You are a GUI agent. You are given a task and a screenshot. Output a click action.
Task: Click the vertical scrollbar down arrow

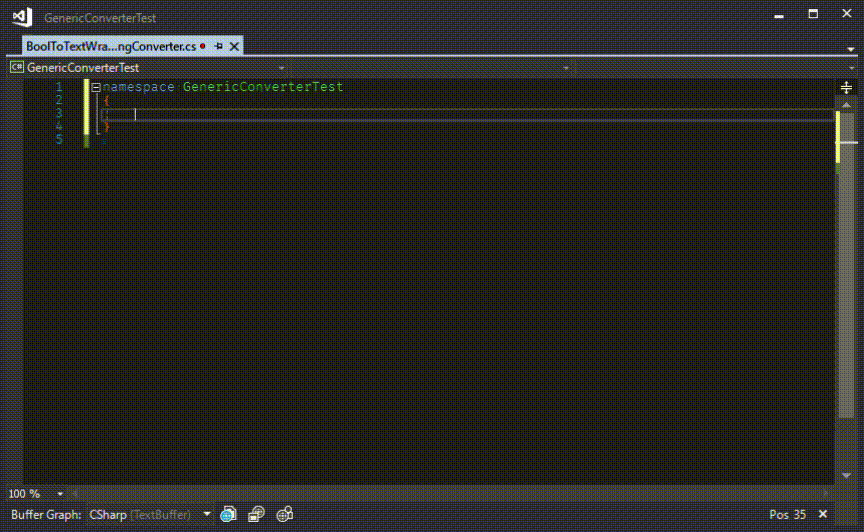[846, 475]
